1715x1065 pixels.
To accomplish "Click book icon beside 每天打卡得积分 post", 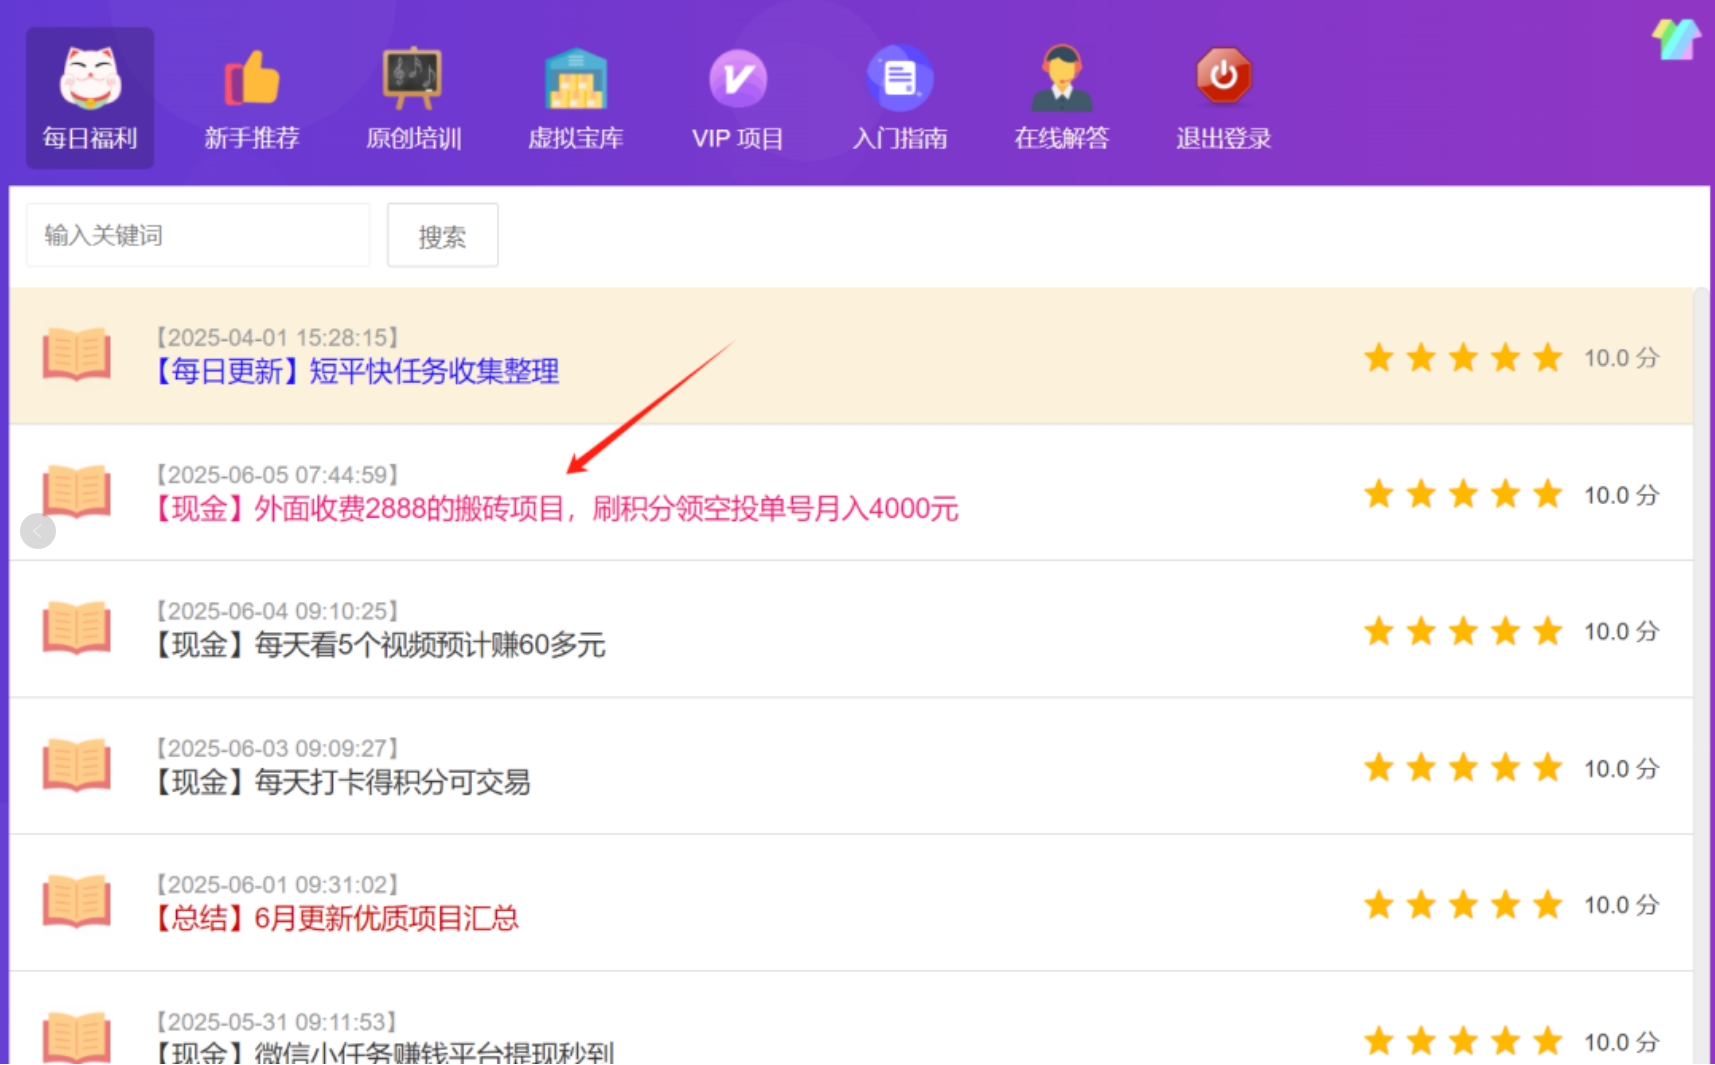I will point(77,765).
